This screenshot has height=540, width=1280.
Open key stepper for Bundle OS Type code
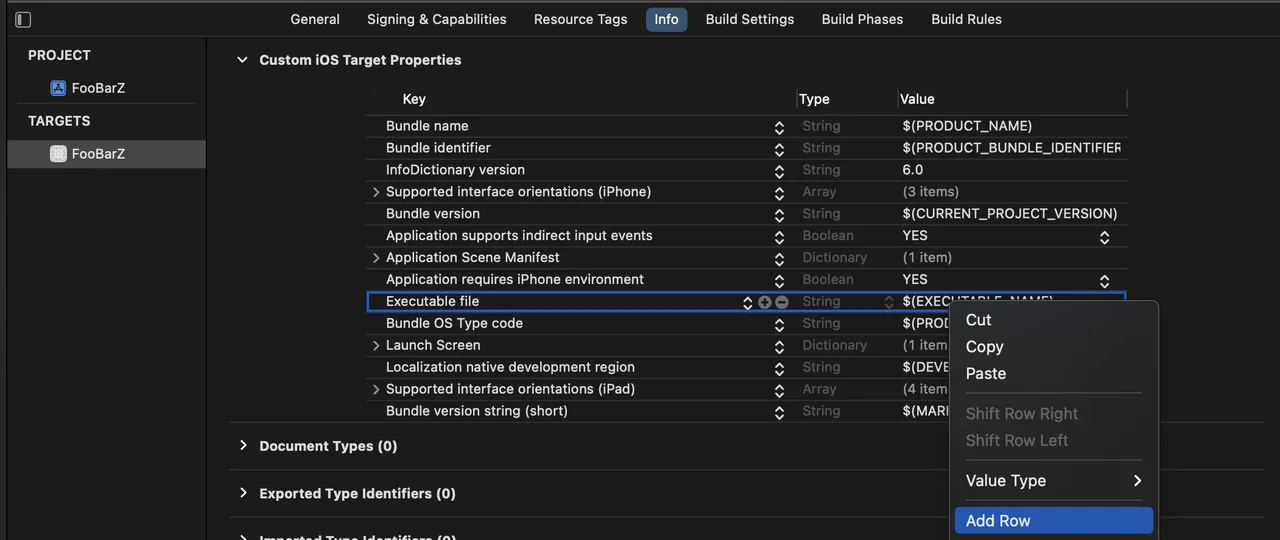point(779,324)
